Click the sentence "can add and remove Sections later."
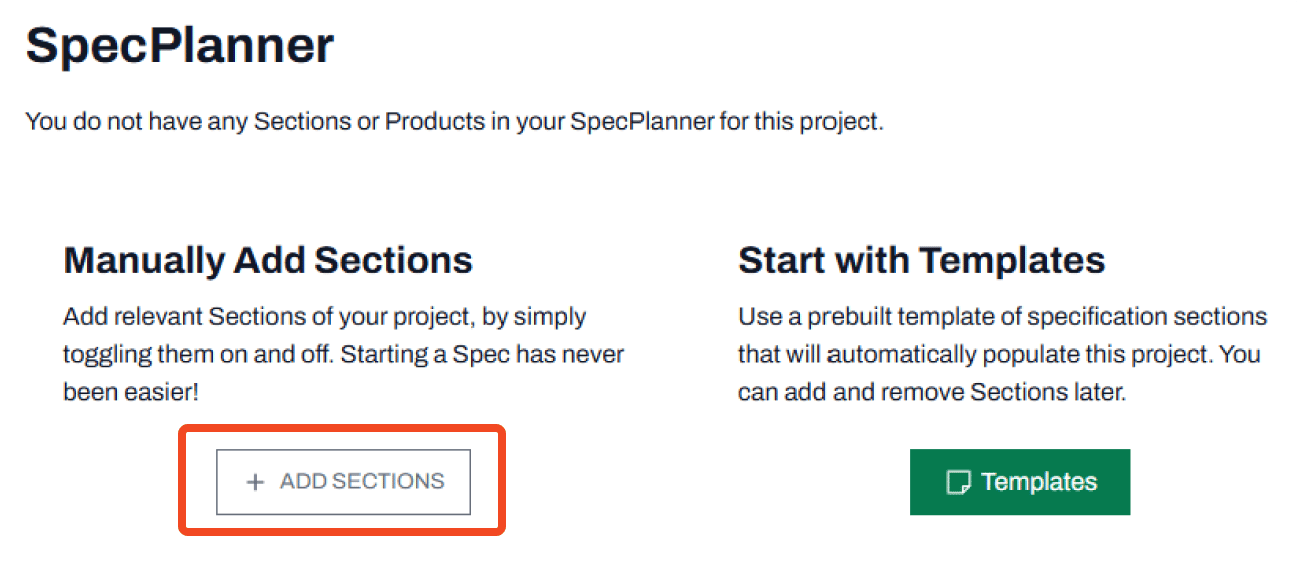Screen dimensions: 1298x574 click(932, 392)
